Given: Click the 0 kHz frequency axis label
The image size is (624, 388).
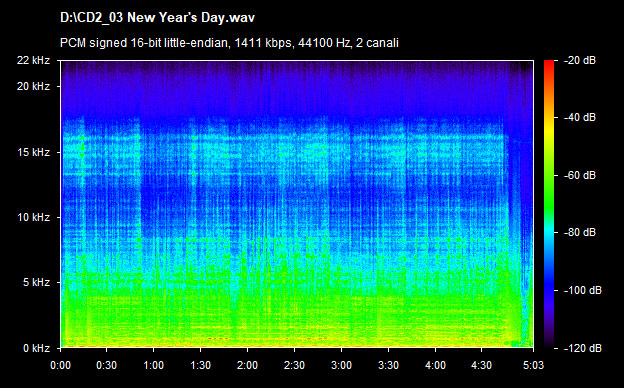Looking at the screenshot, I should [x=36, y=348].
